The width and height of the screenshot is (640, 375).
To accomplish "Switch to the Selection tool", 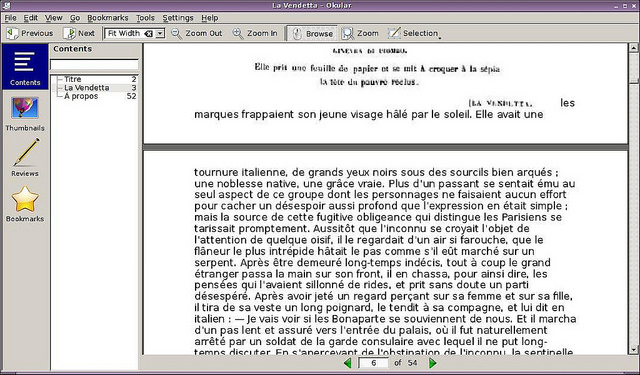I will tap(413, 33).
